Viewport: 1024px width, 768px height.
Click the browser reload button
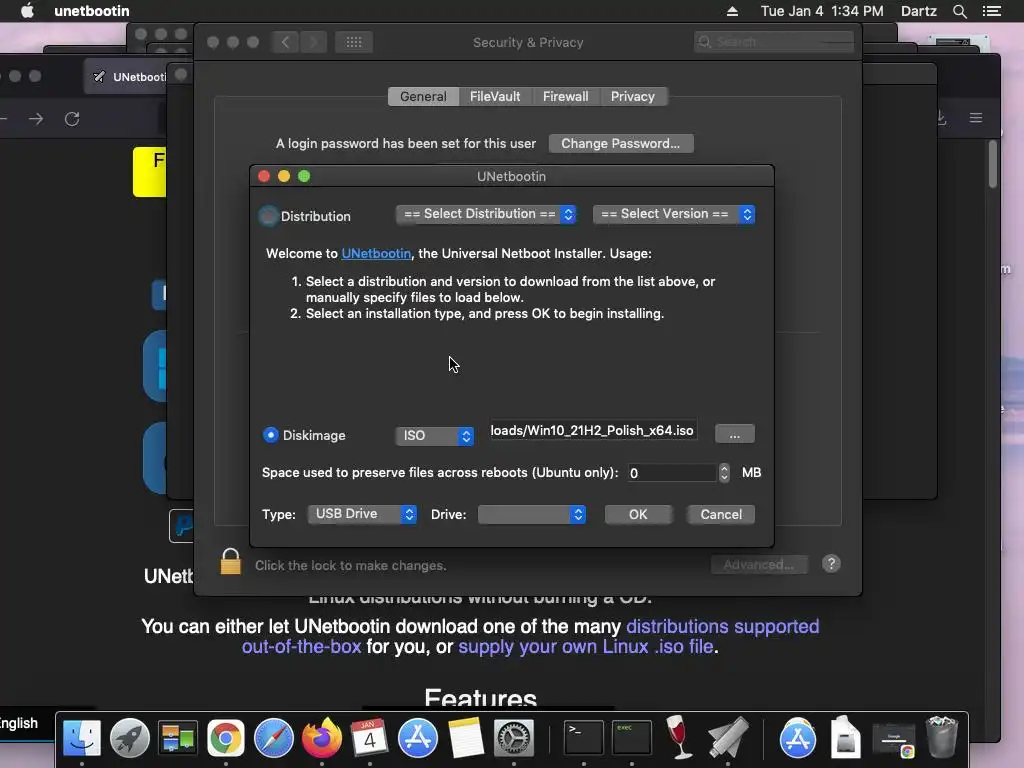click(x=72, y=119)
